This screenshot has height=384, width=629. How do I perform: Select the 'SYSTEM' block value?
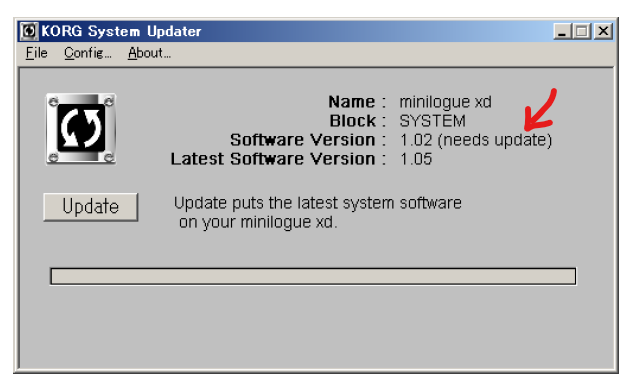[x=432, y=121]
